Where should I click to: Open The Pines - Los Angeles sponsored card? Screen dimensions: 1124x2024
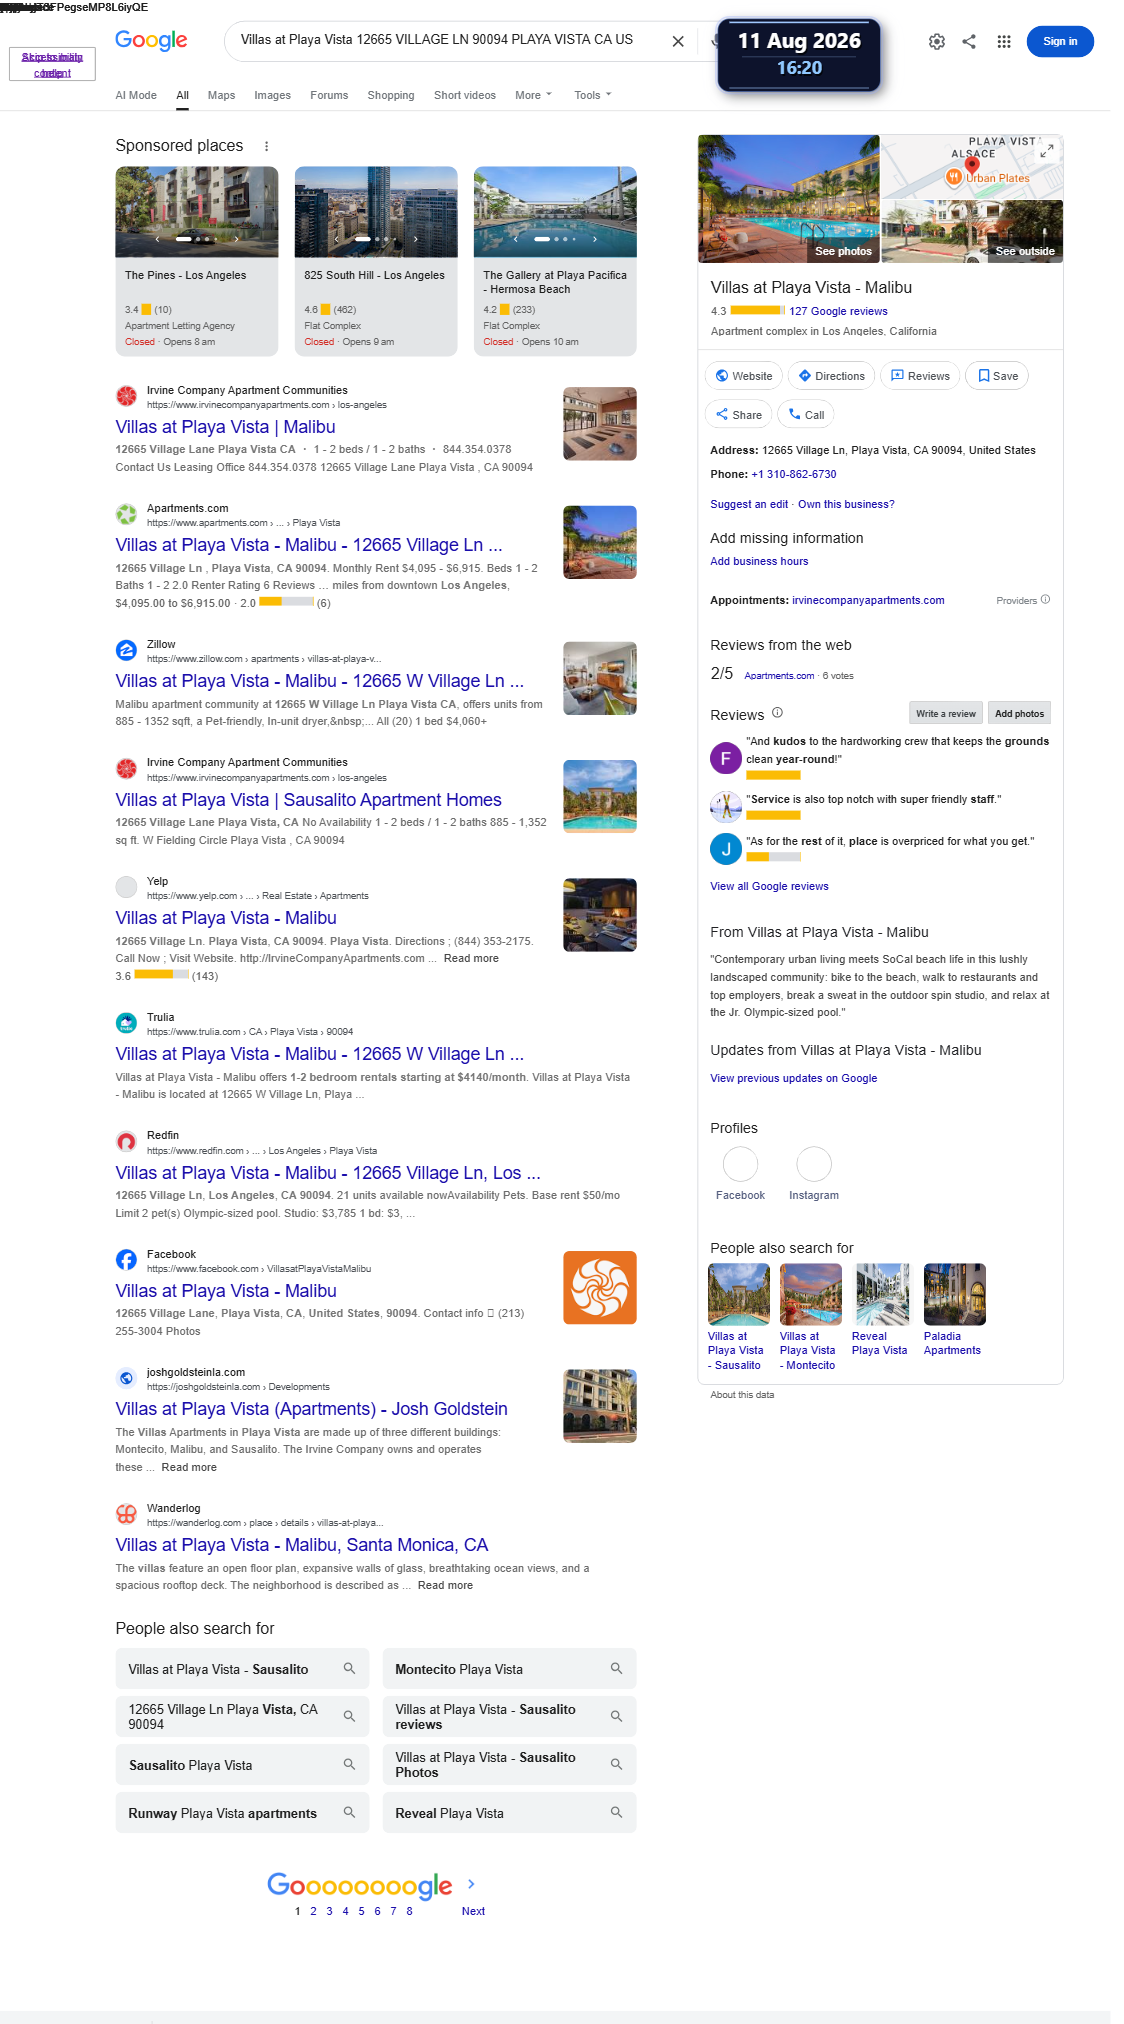[197, 261]
